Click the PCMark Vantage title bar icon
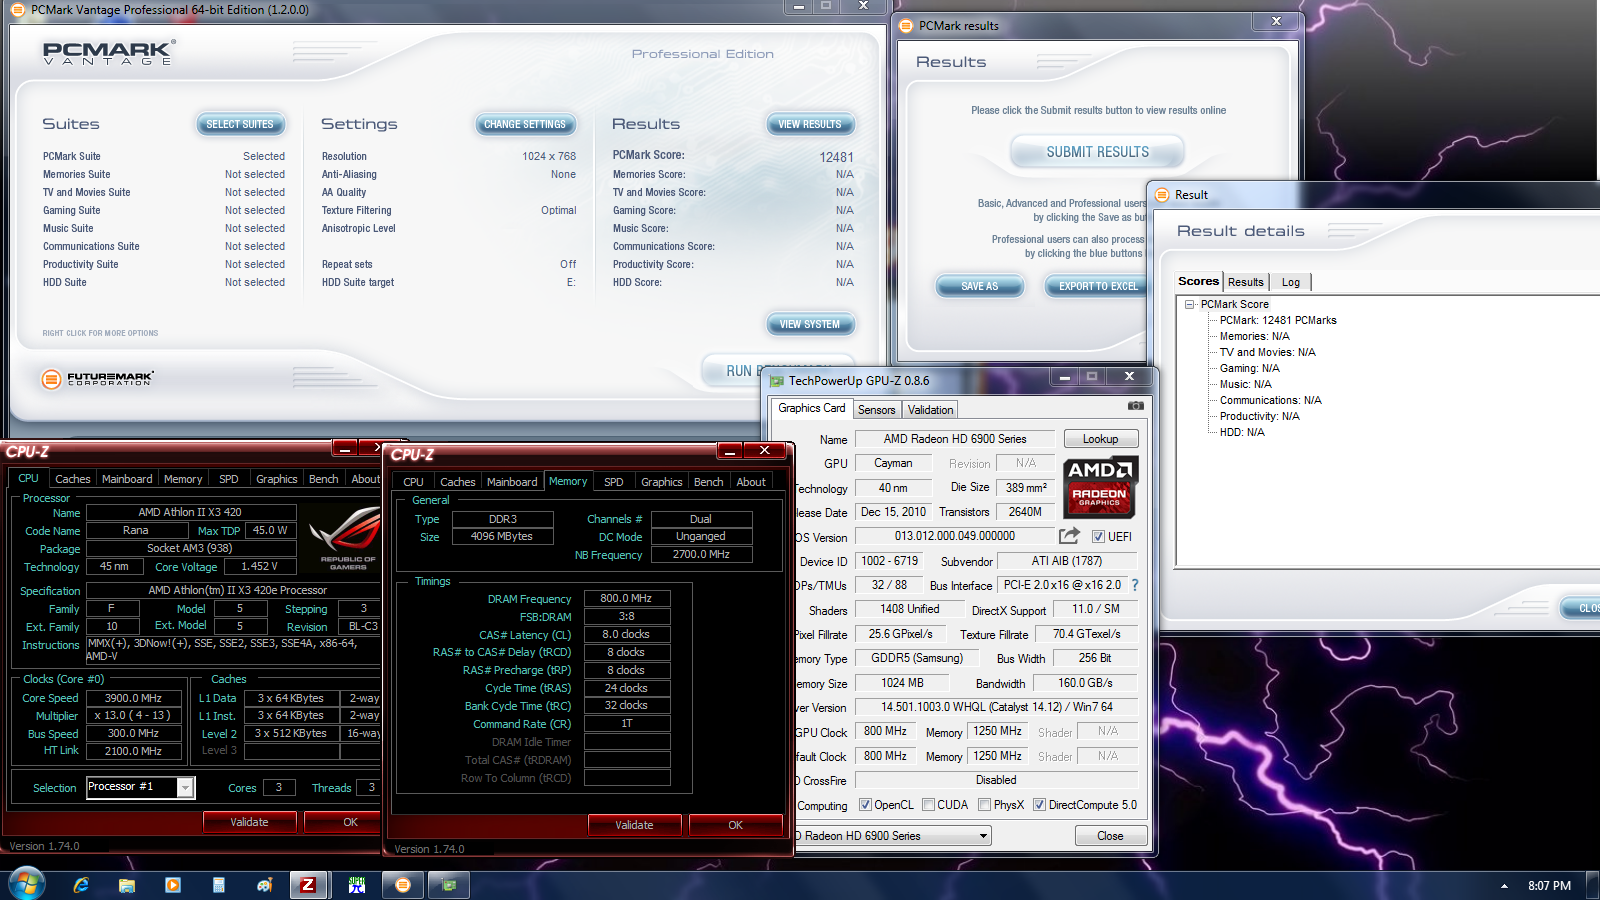The height and width of the screenshot is (906, 1602). pyautogui.click(x=17, y=10)
